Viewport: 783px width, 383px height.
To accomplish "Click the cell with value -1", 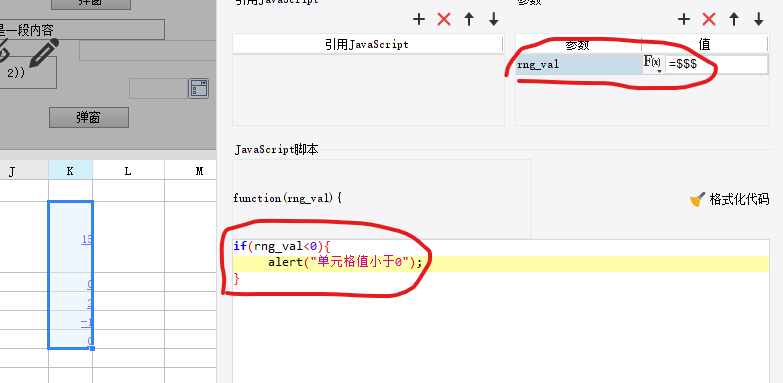I will click(x=70, y=321).
